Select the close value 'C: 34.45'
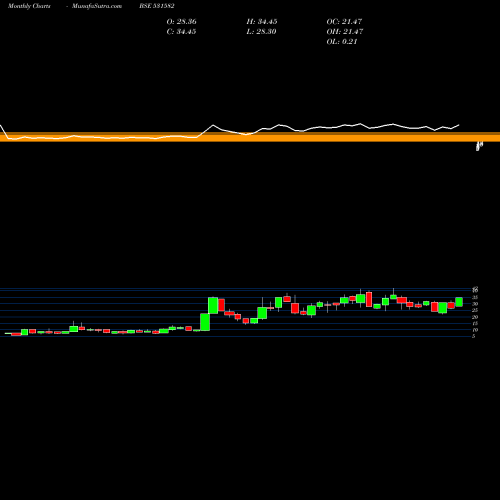Viewport: 500px width, 500px height. [181, 32]
